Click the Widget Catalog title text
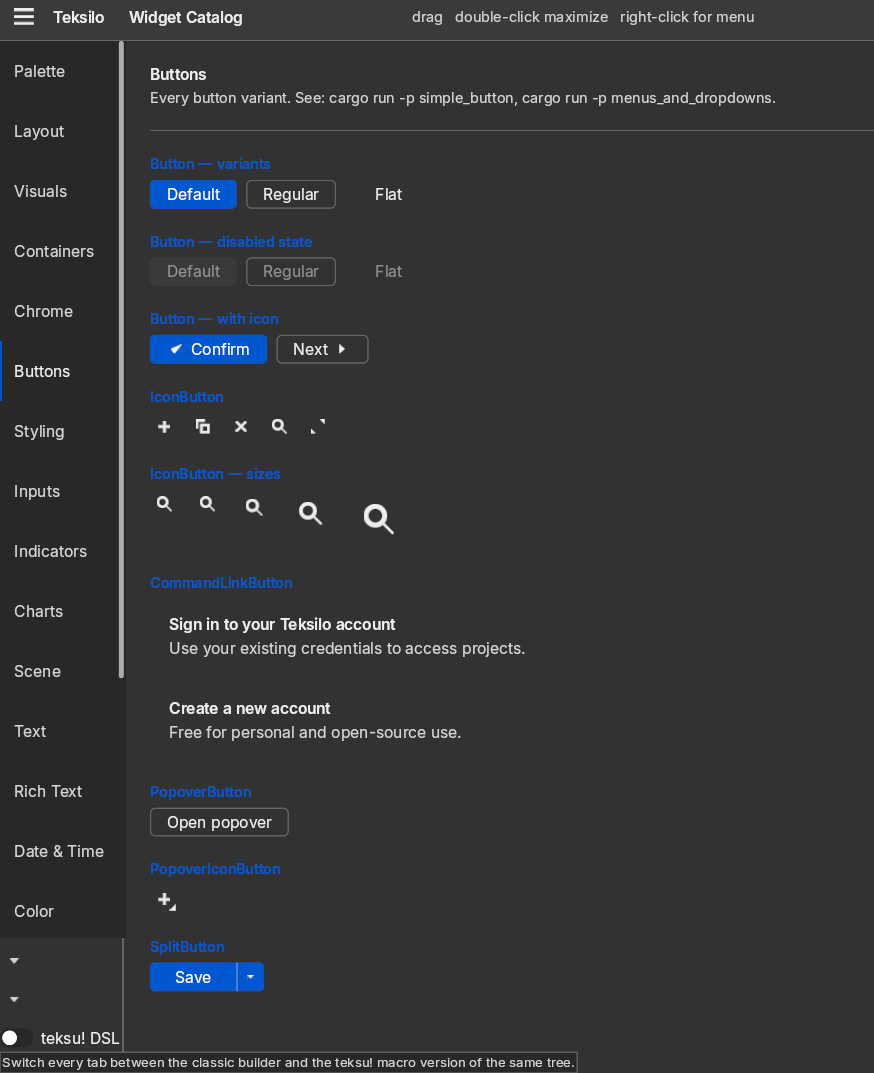The image size is (874, 1073). tap(185, 17)
